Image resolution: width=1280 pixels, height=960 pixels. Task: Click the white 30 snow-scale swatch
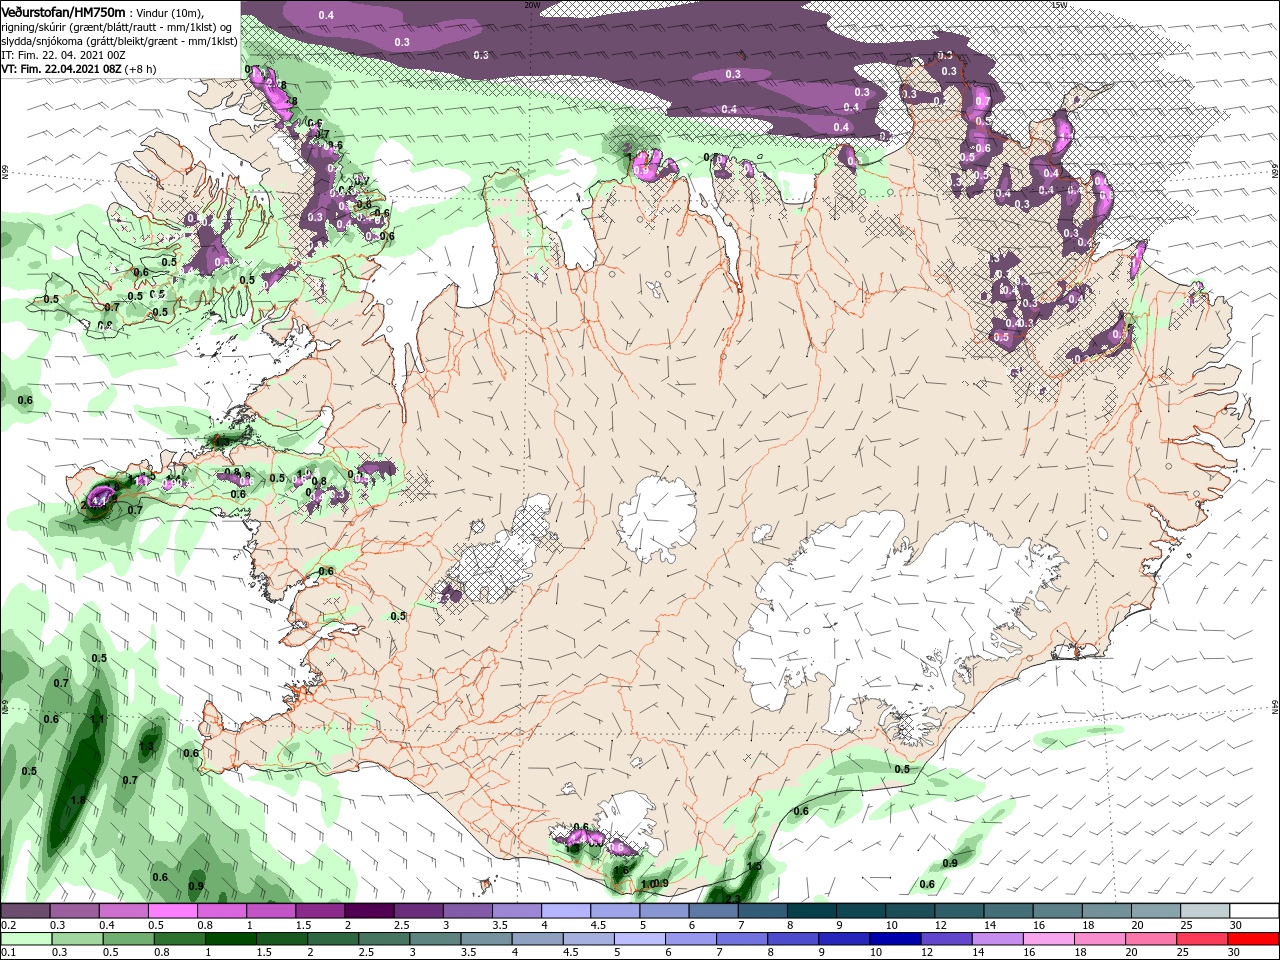pos(1254,911)
